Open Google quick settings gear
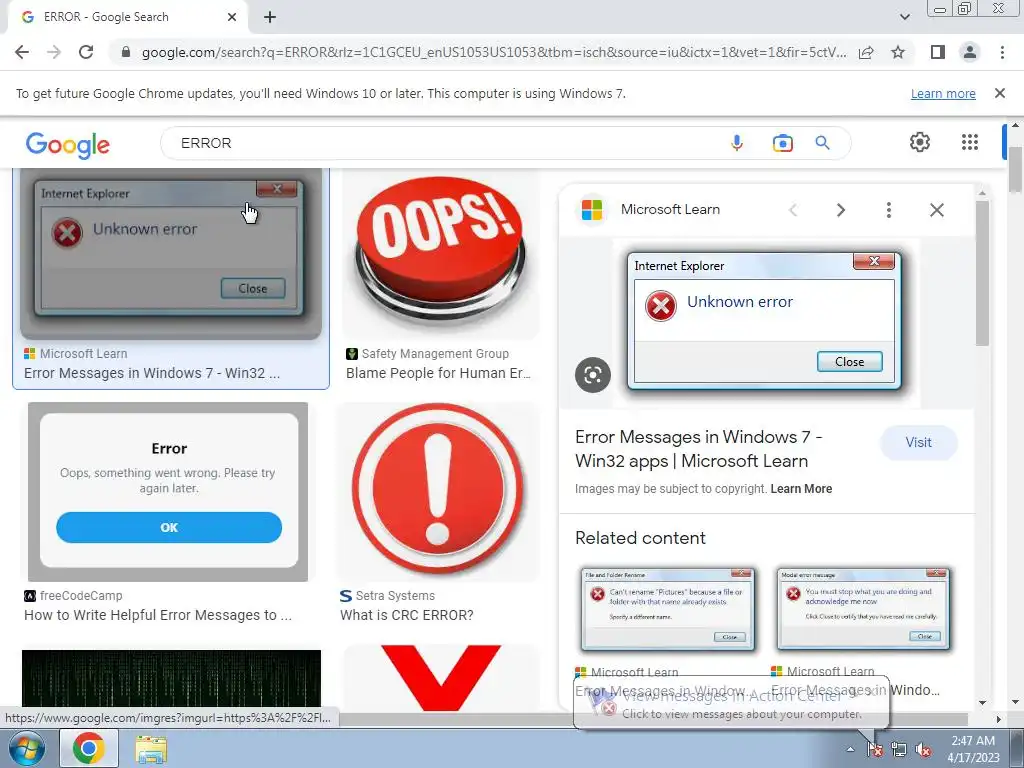 [920, 142]
